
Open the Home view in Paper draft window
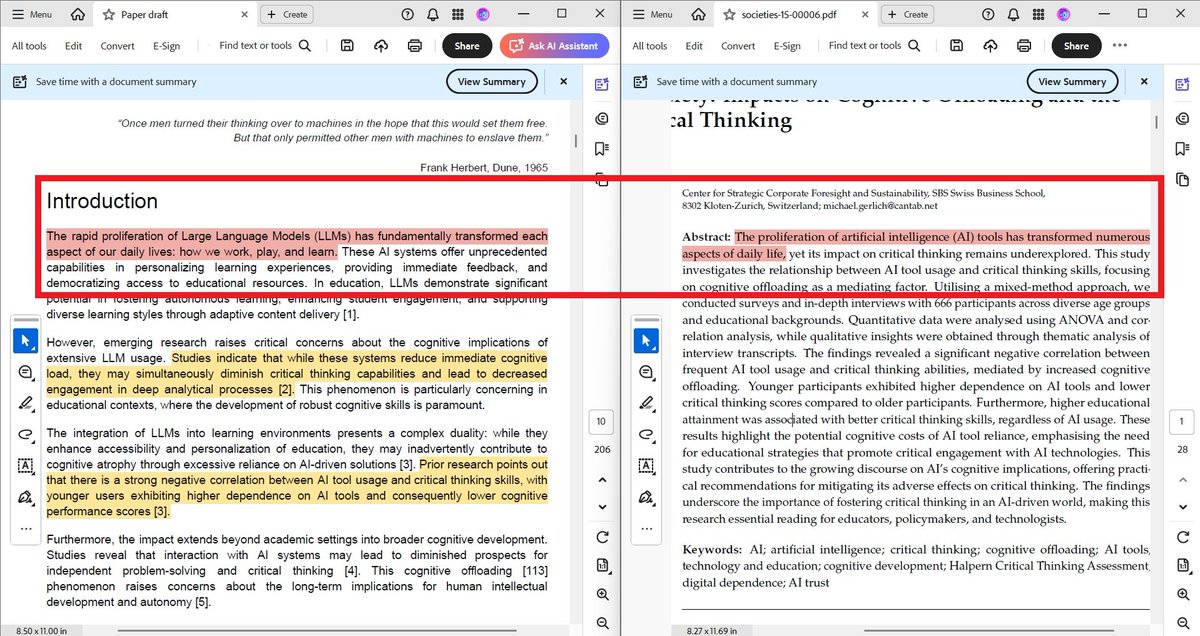(x=76, y=14)
